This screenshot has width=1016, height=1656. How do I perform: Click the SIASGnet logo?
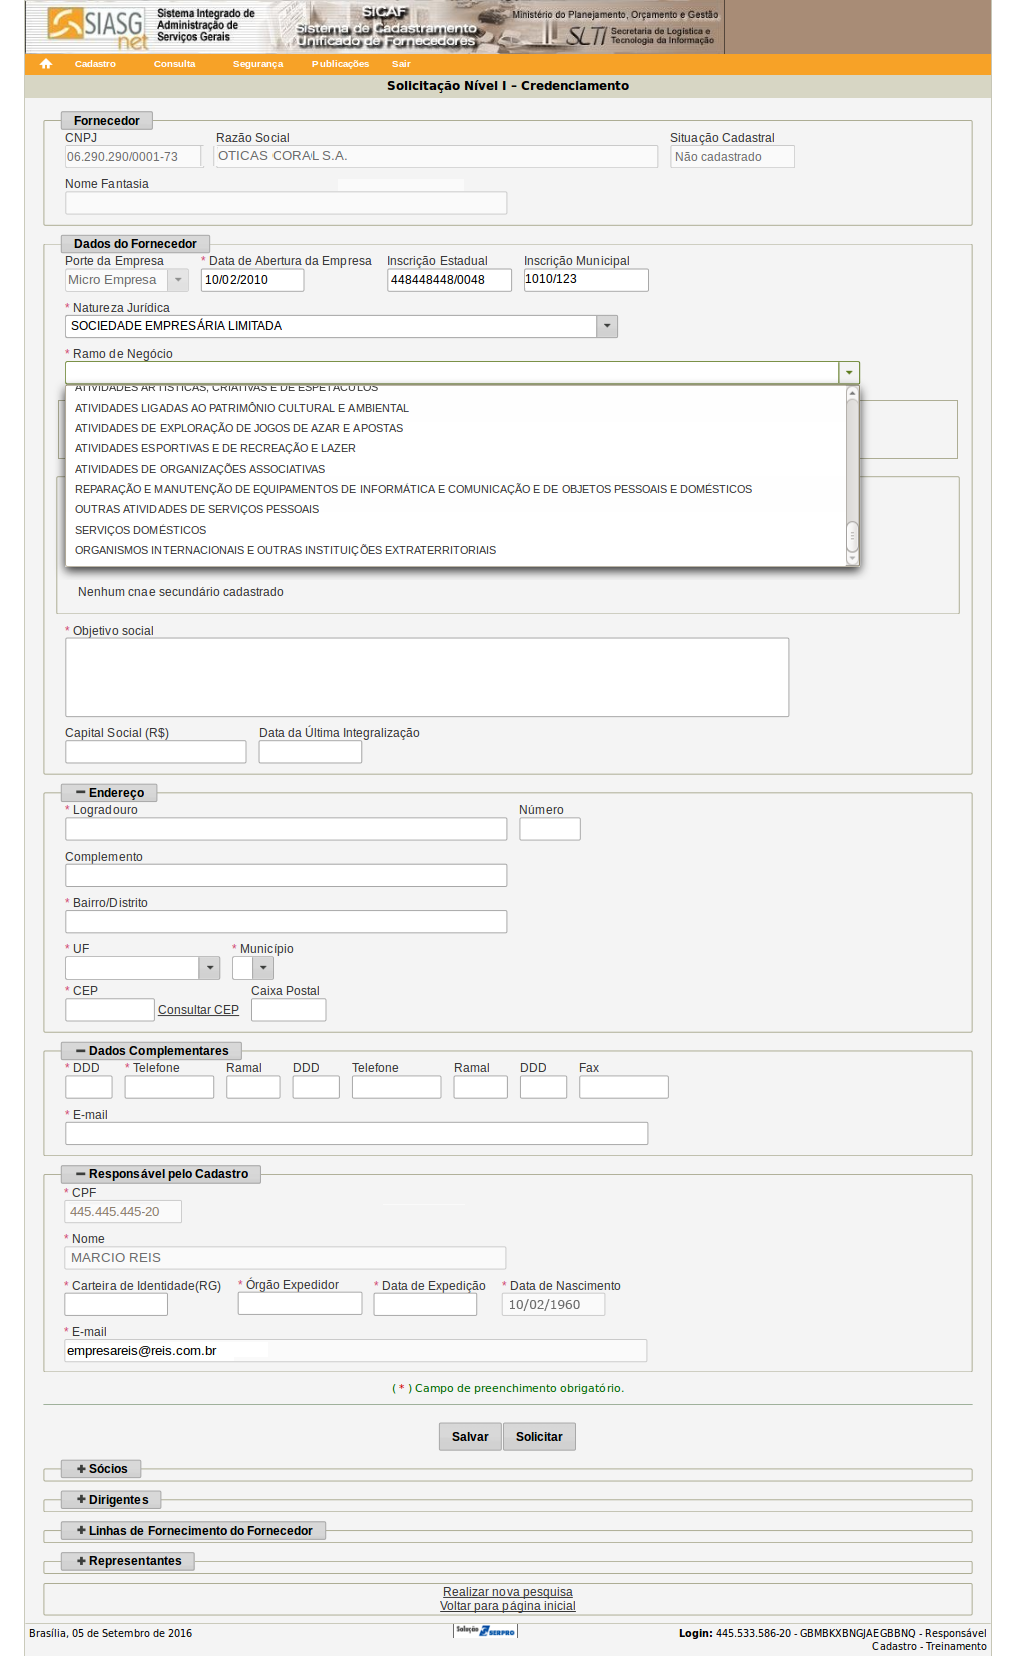[98, 28]
